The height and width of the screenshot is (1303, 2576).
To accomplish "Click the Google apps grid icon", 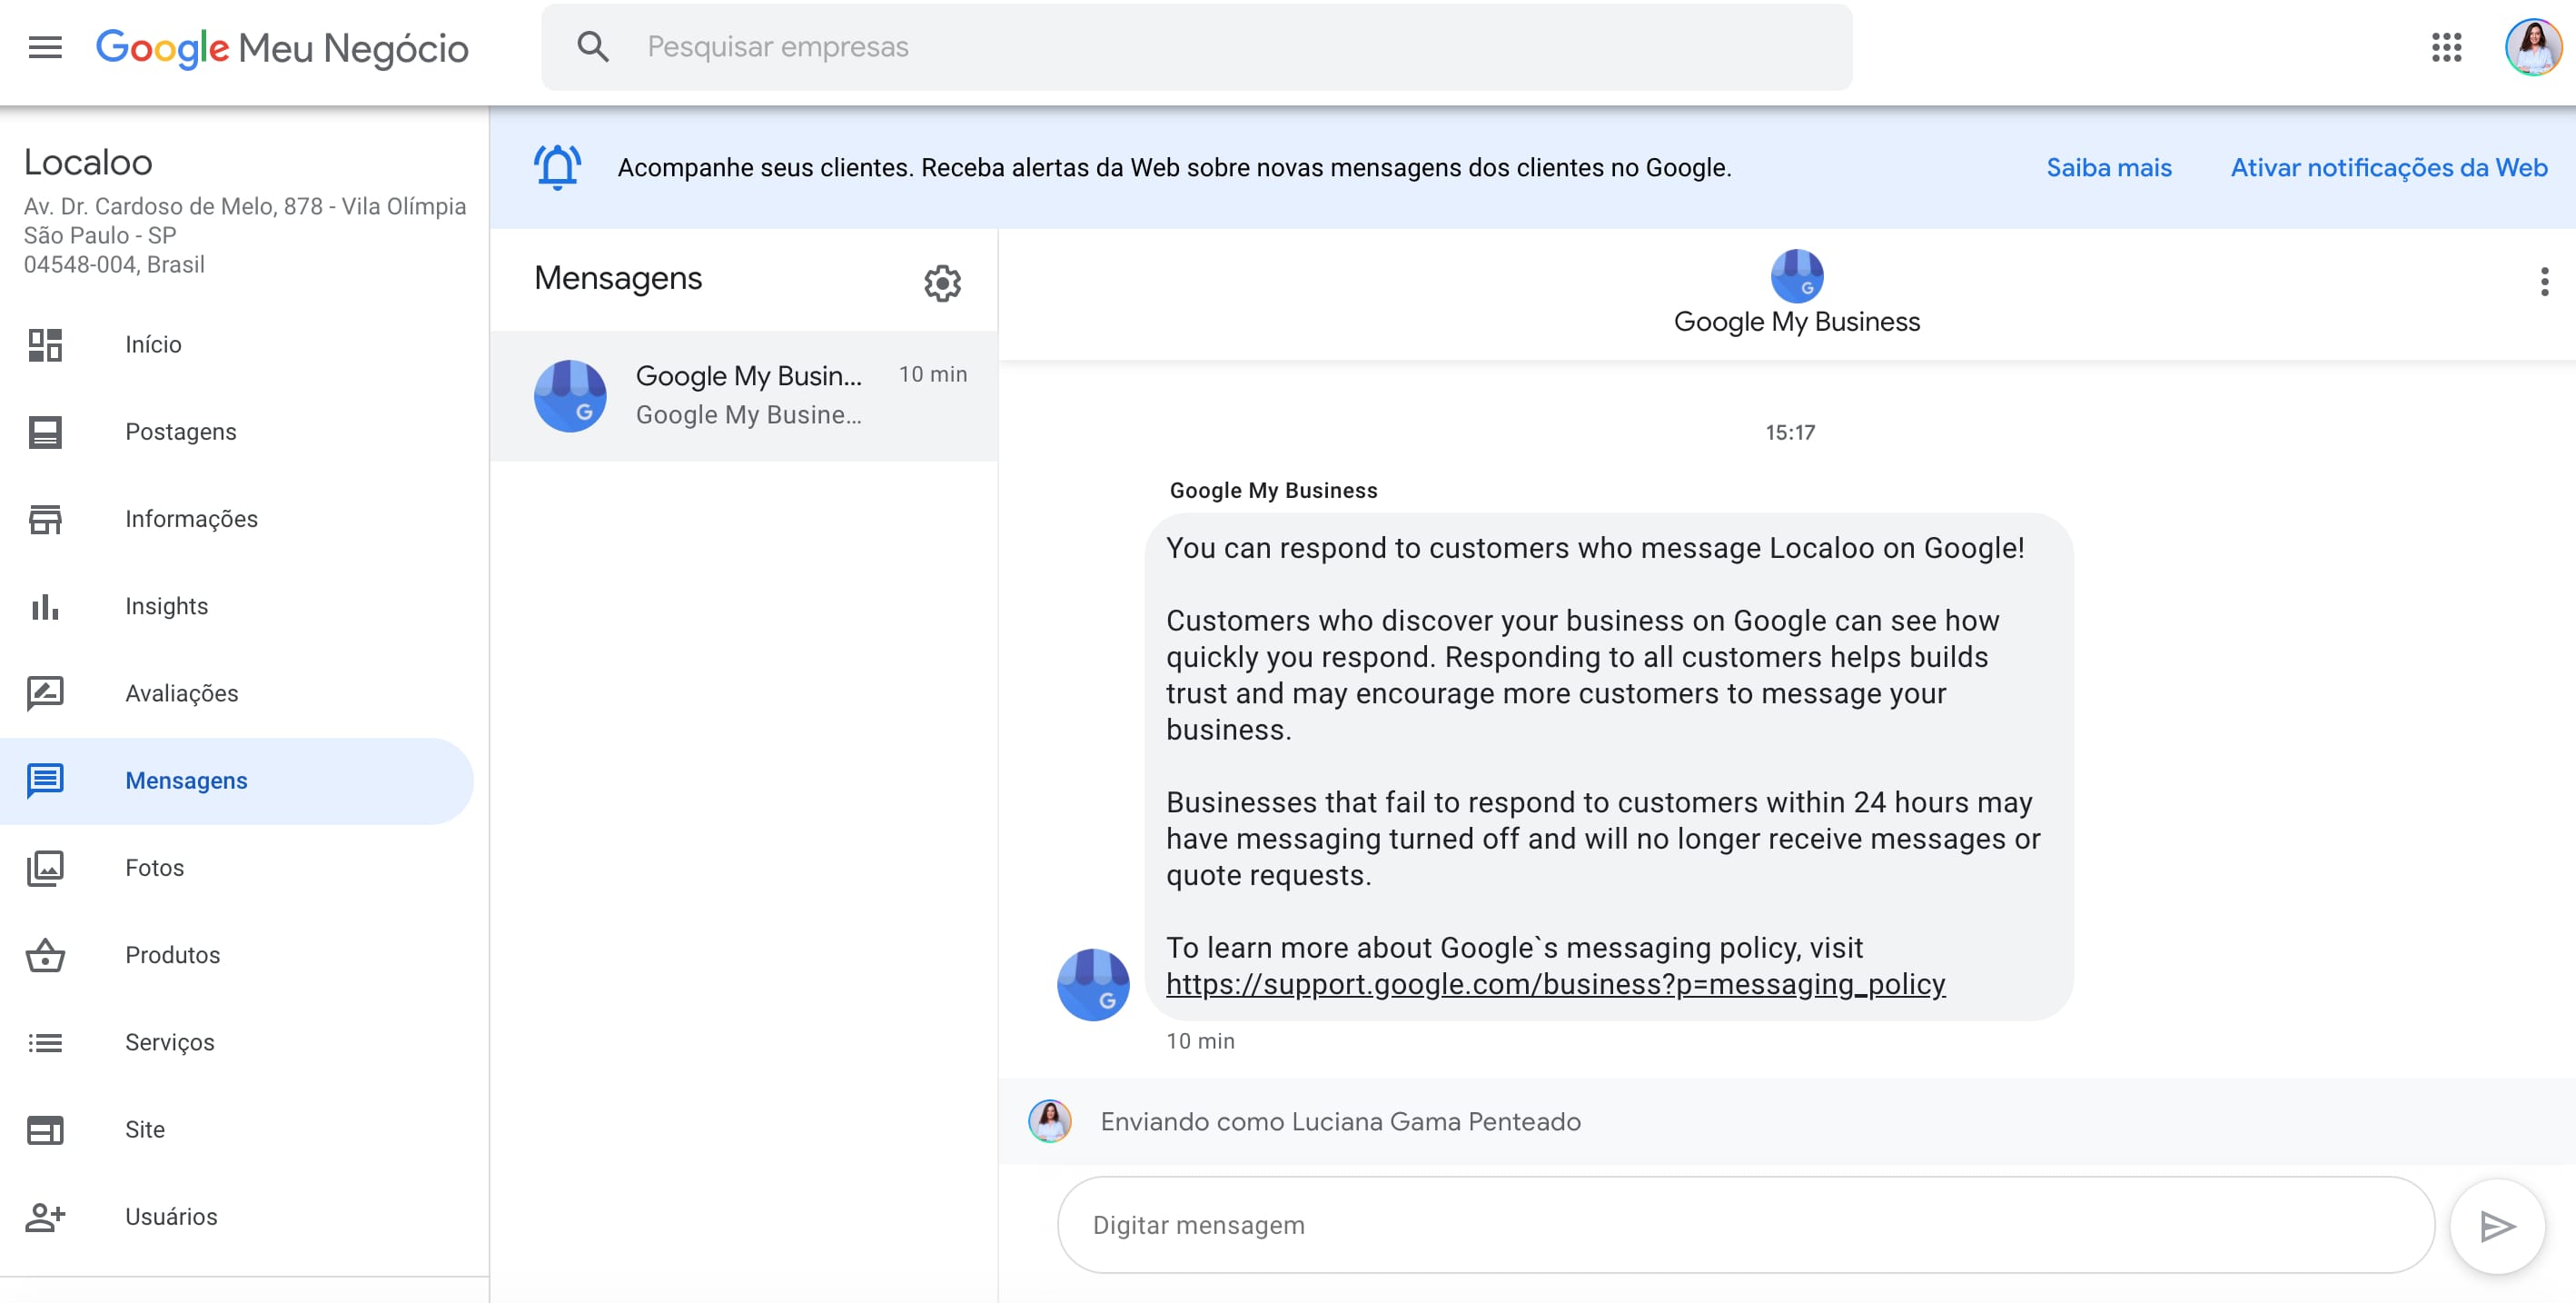I will [x=2445, y=47].
